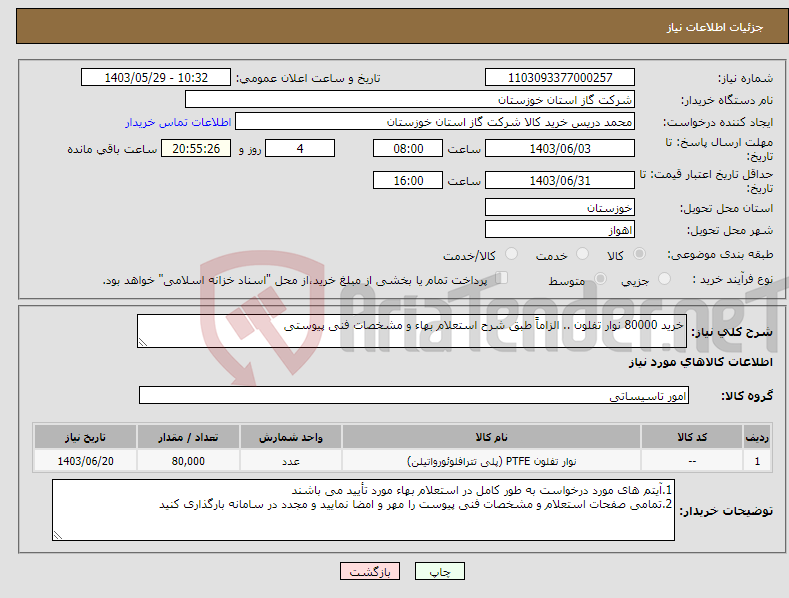
Task: Click the deadline time field 08:00
Action: click(408, 148)
